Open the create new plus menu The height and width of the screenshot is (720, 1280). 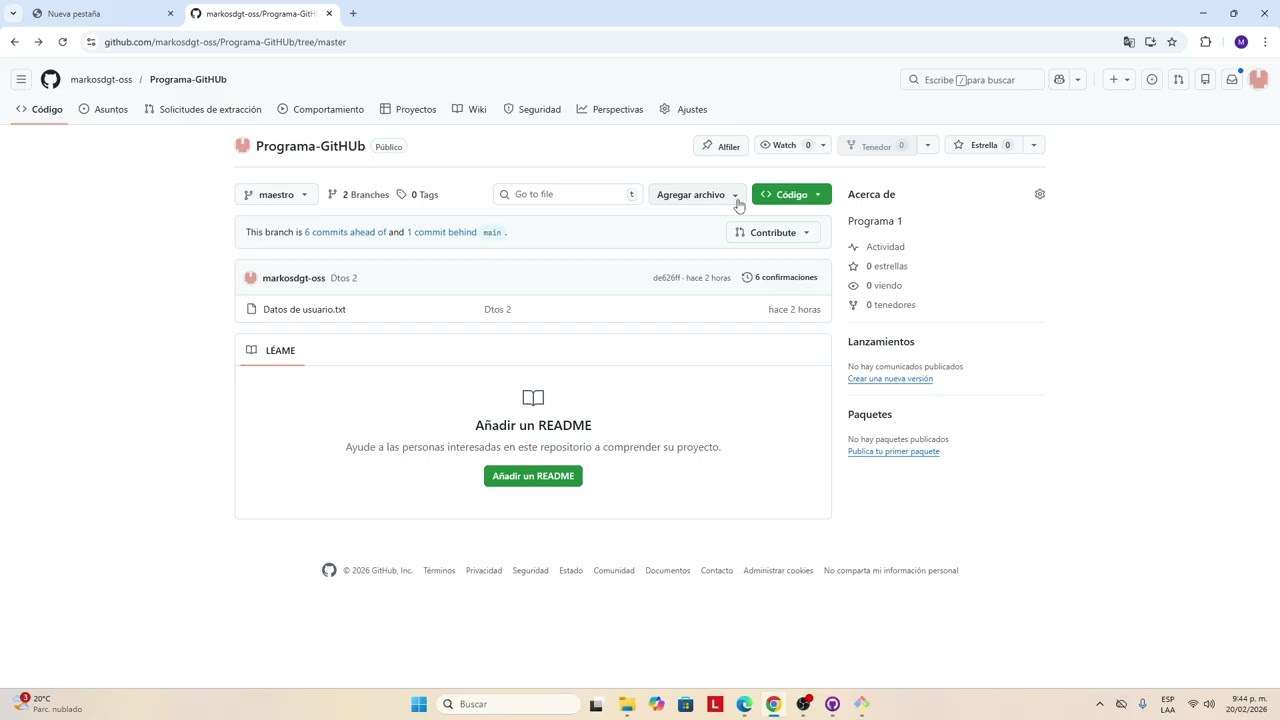[x=1118, y=79]
